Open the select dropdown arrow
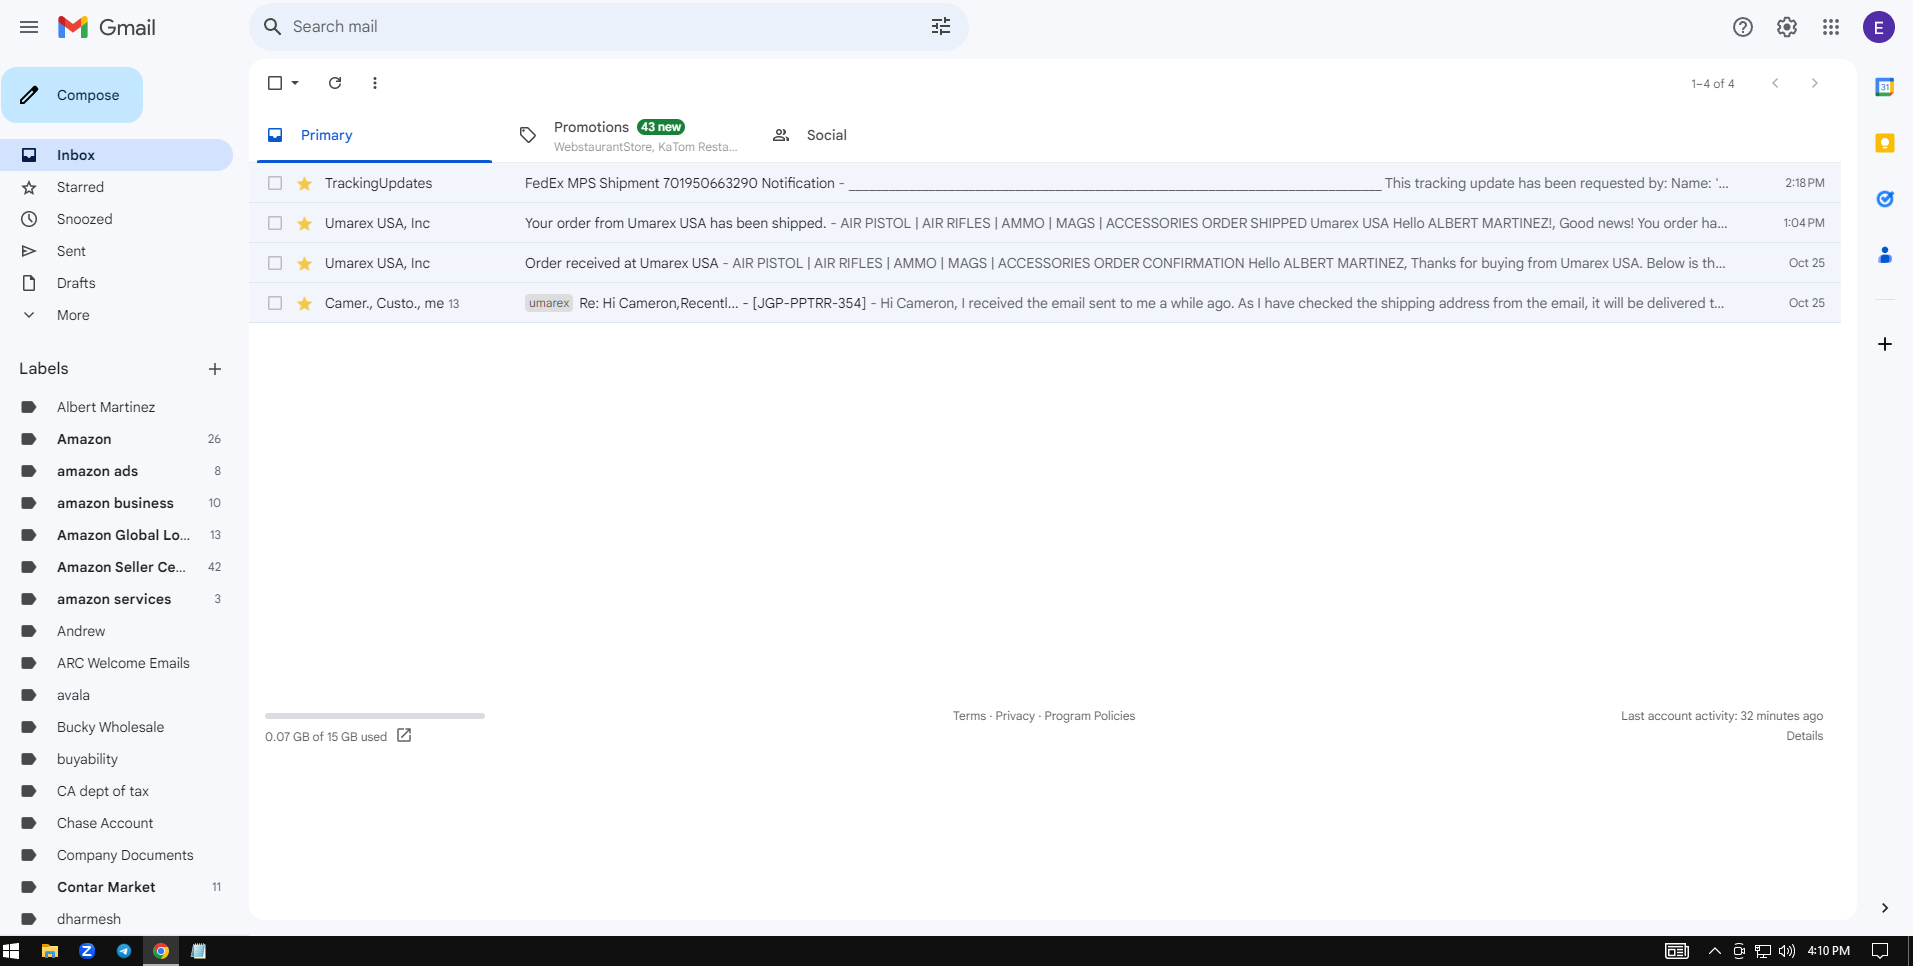The width and height of the screenshot is (1913, 966). pyautogui.click(x=295, y=83)
